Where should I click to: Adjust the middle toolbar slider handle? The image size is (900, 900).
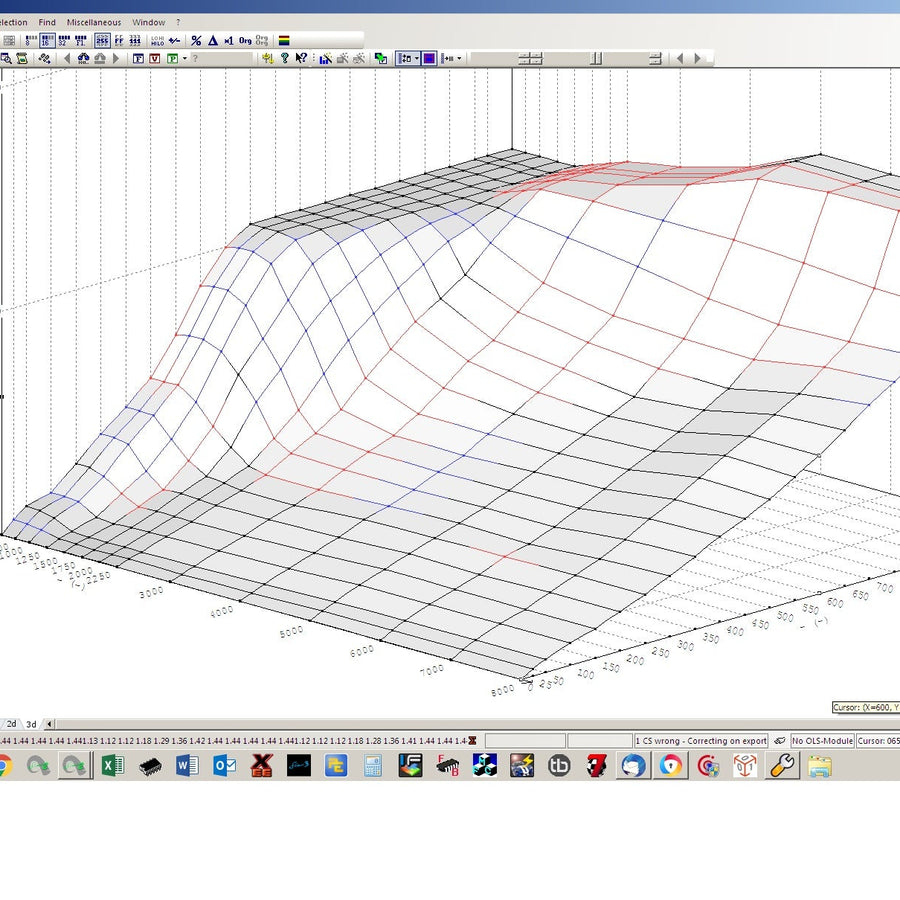(x=596, y=58)
